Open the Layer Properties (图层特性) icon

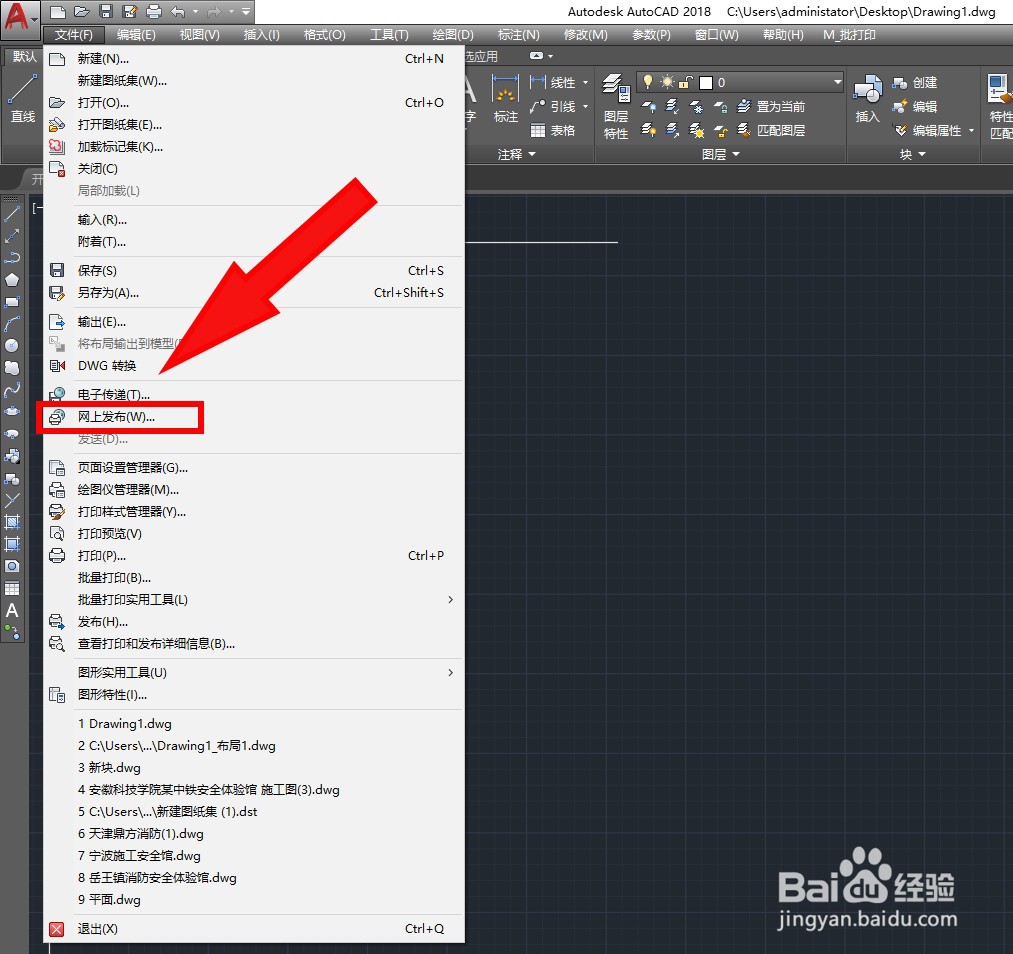[616, 107]
